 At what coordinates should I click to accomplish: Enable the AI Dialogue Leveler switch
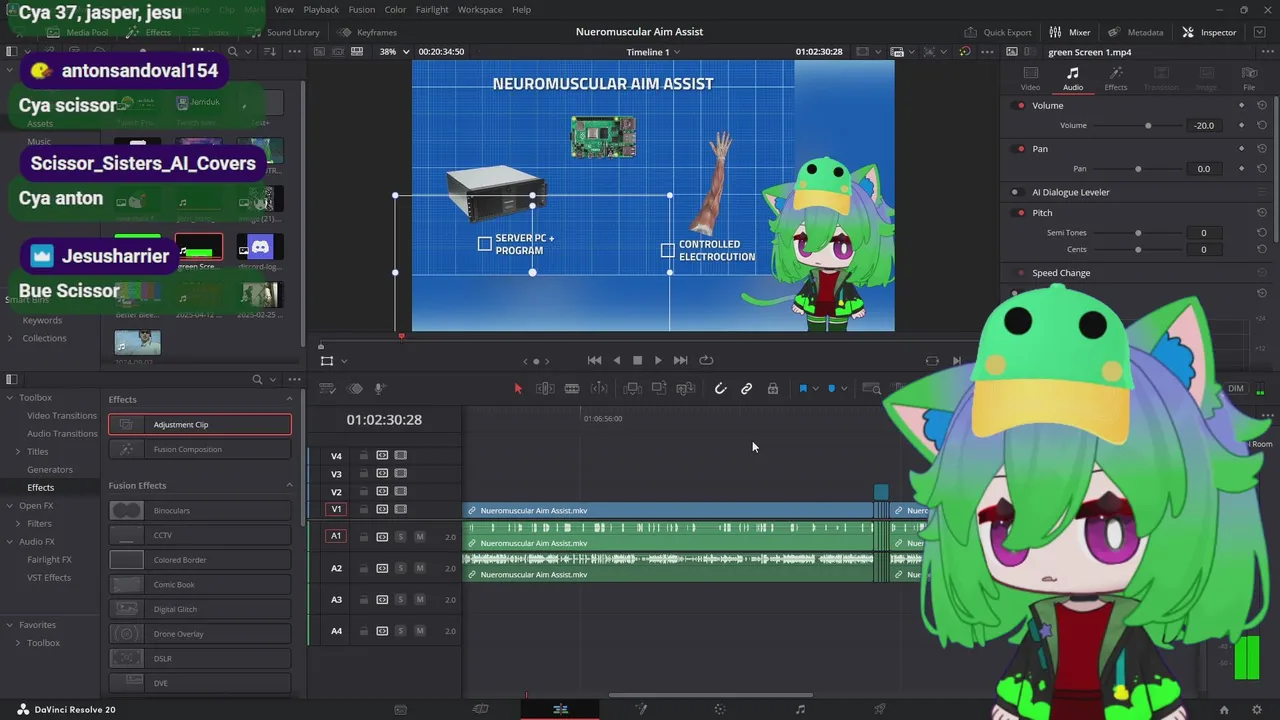point(1020,192)
